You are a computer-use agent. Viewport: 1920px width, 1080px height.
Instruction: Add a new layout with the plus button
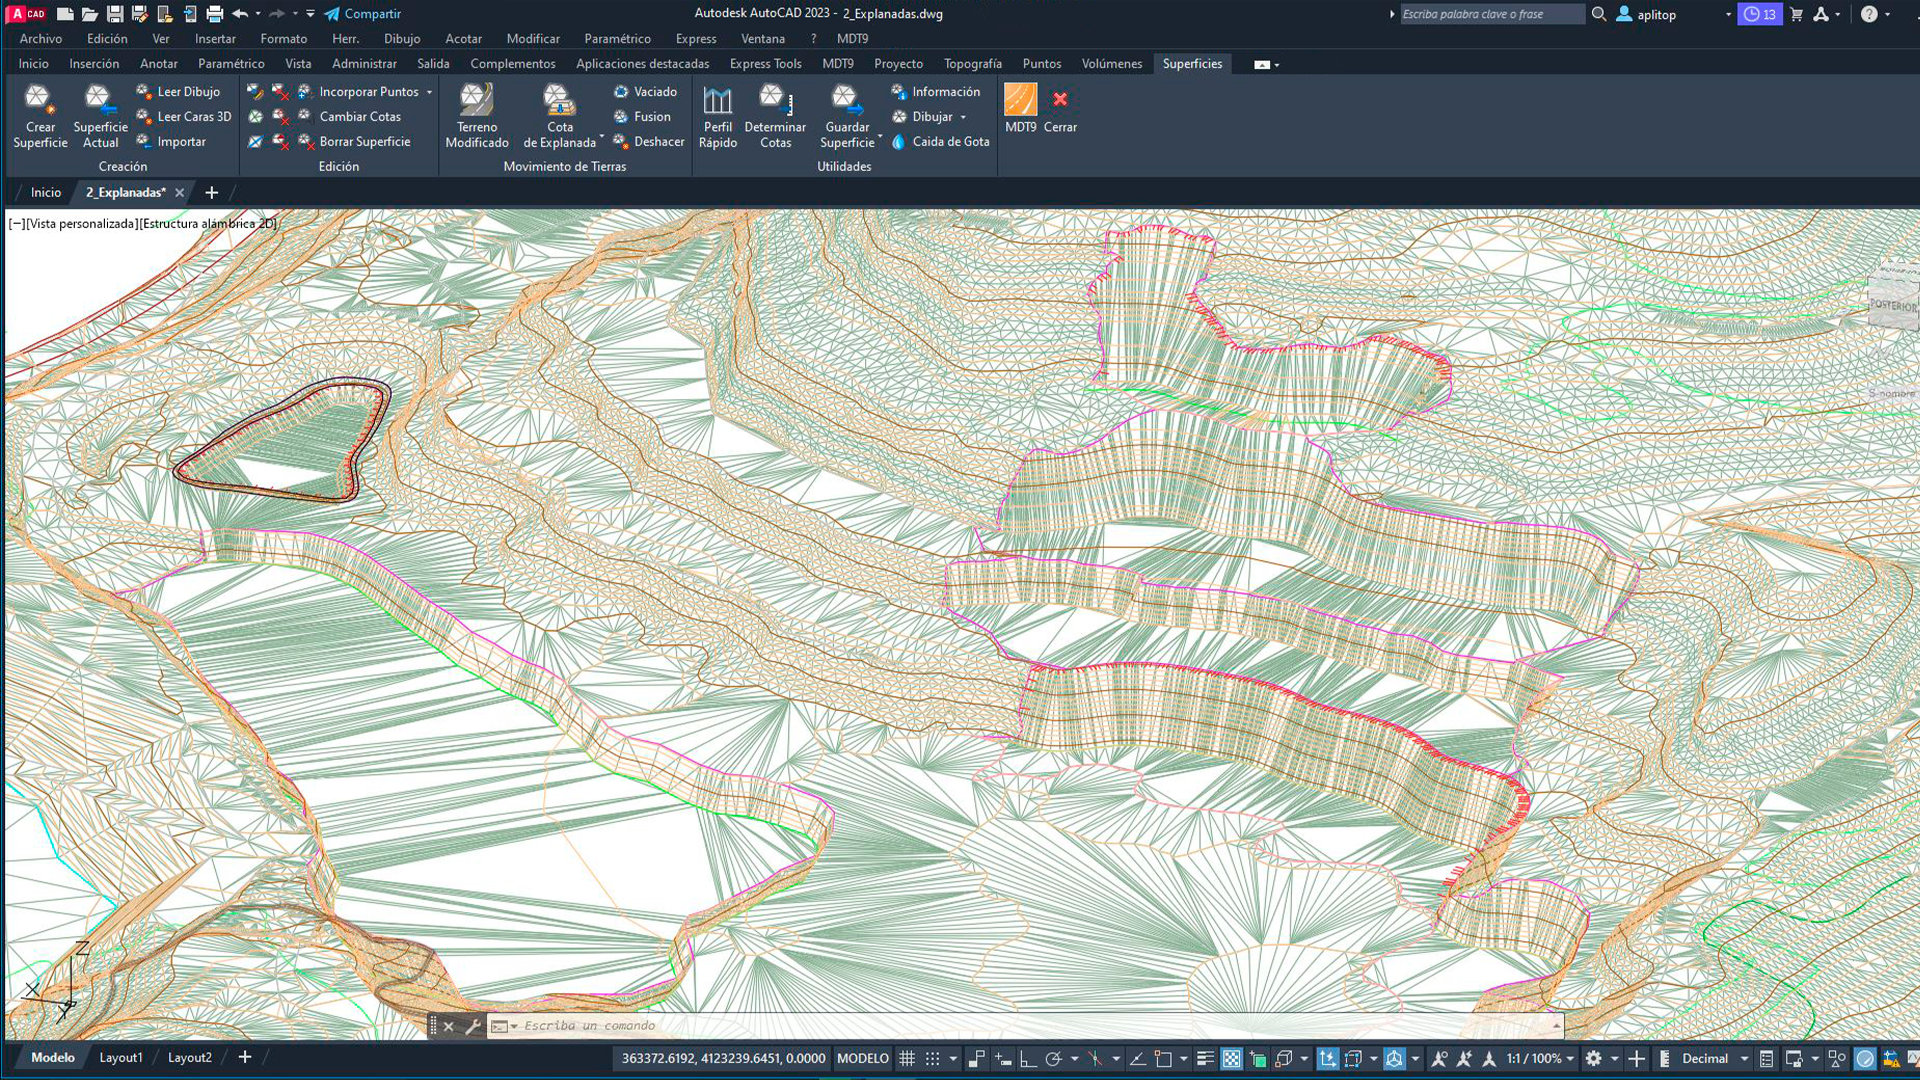tap(245, 1058)
